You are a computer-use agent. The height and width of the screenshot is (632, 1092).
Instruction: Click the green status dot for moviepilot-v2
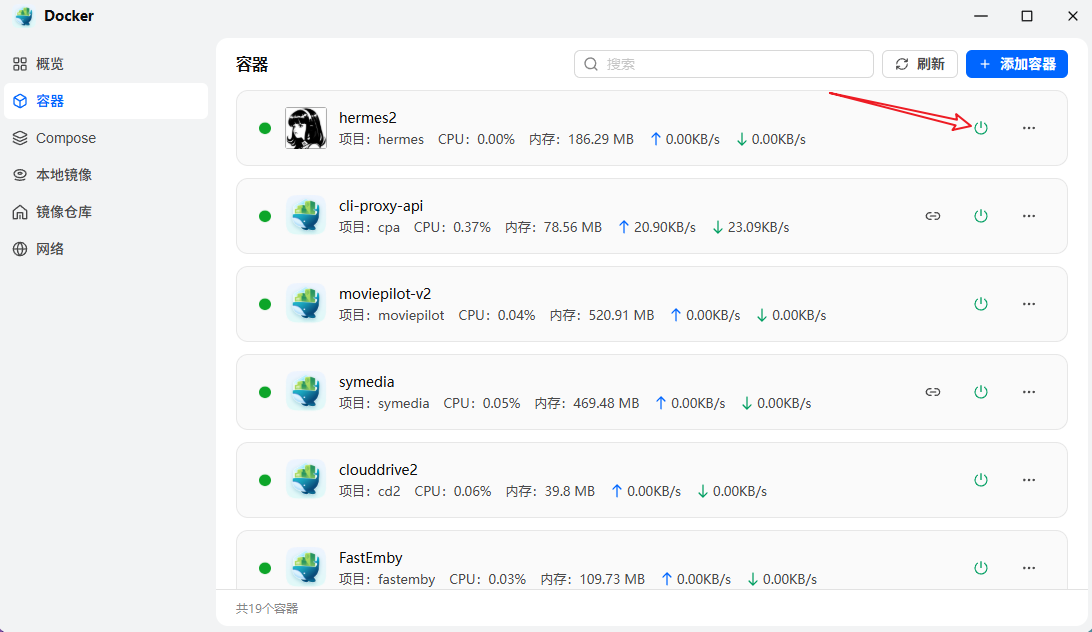pyautogui.click(x=265, y=304)
